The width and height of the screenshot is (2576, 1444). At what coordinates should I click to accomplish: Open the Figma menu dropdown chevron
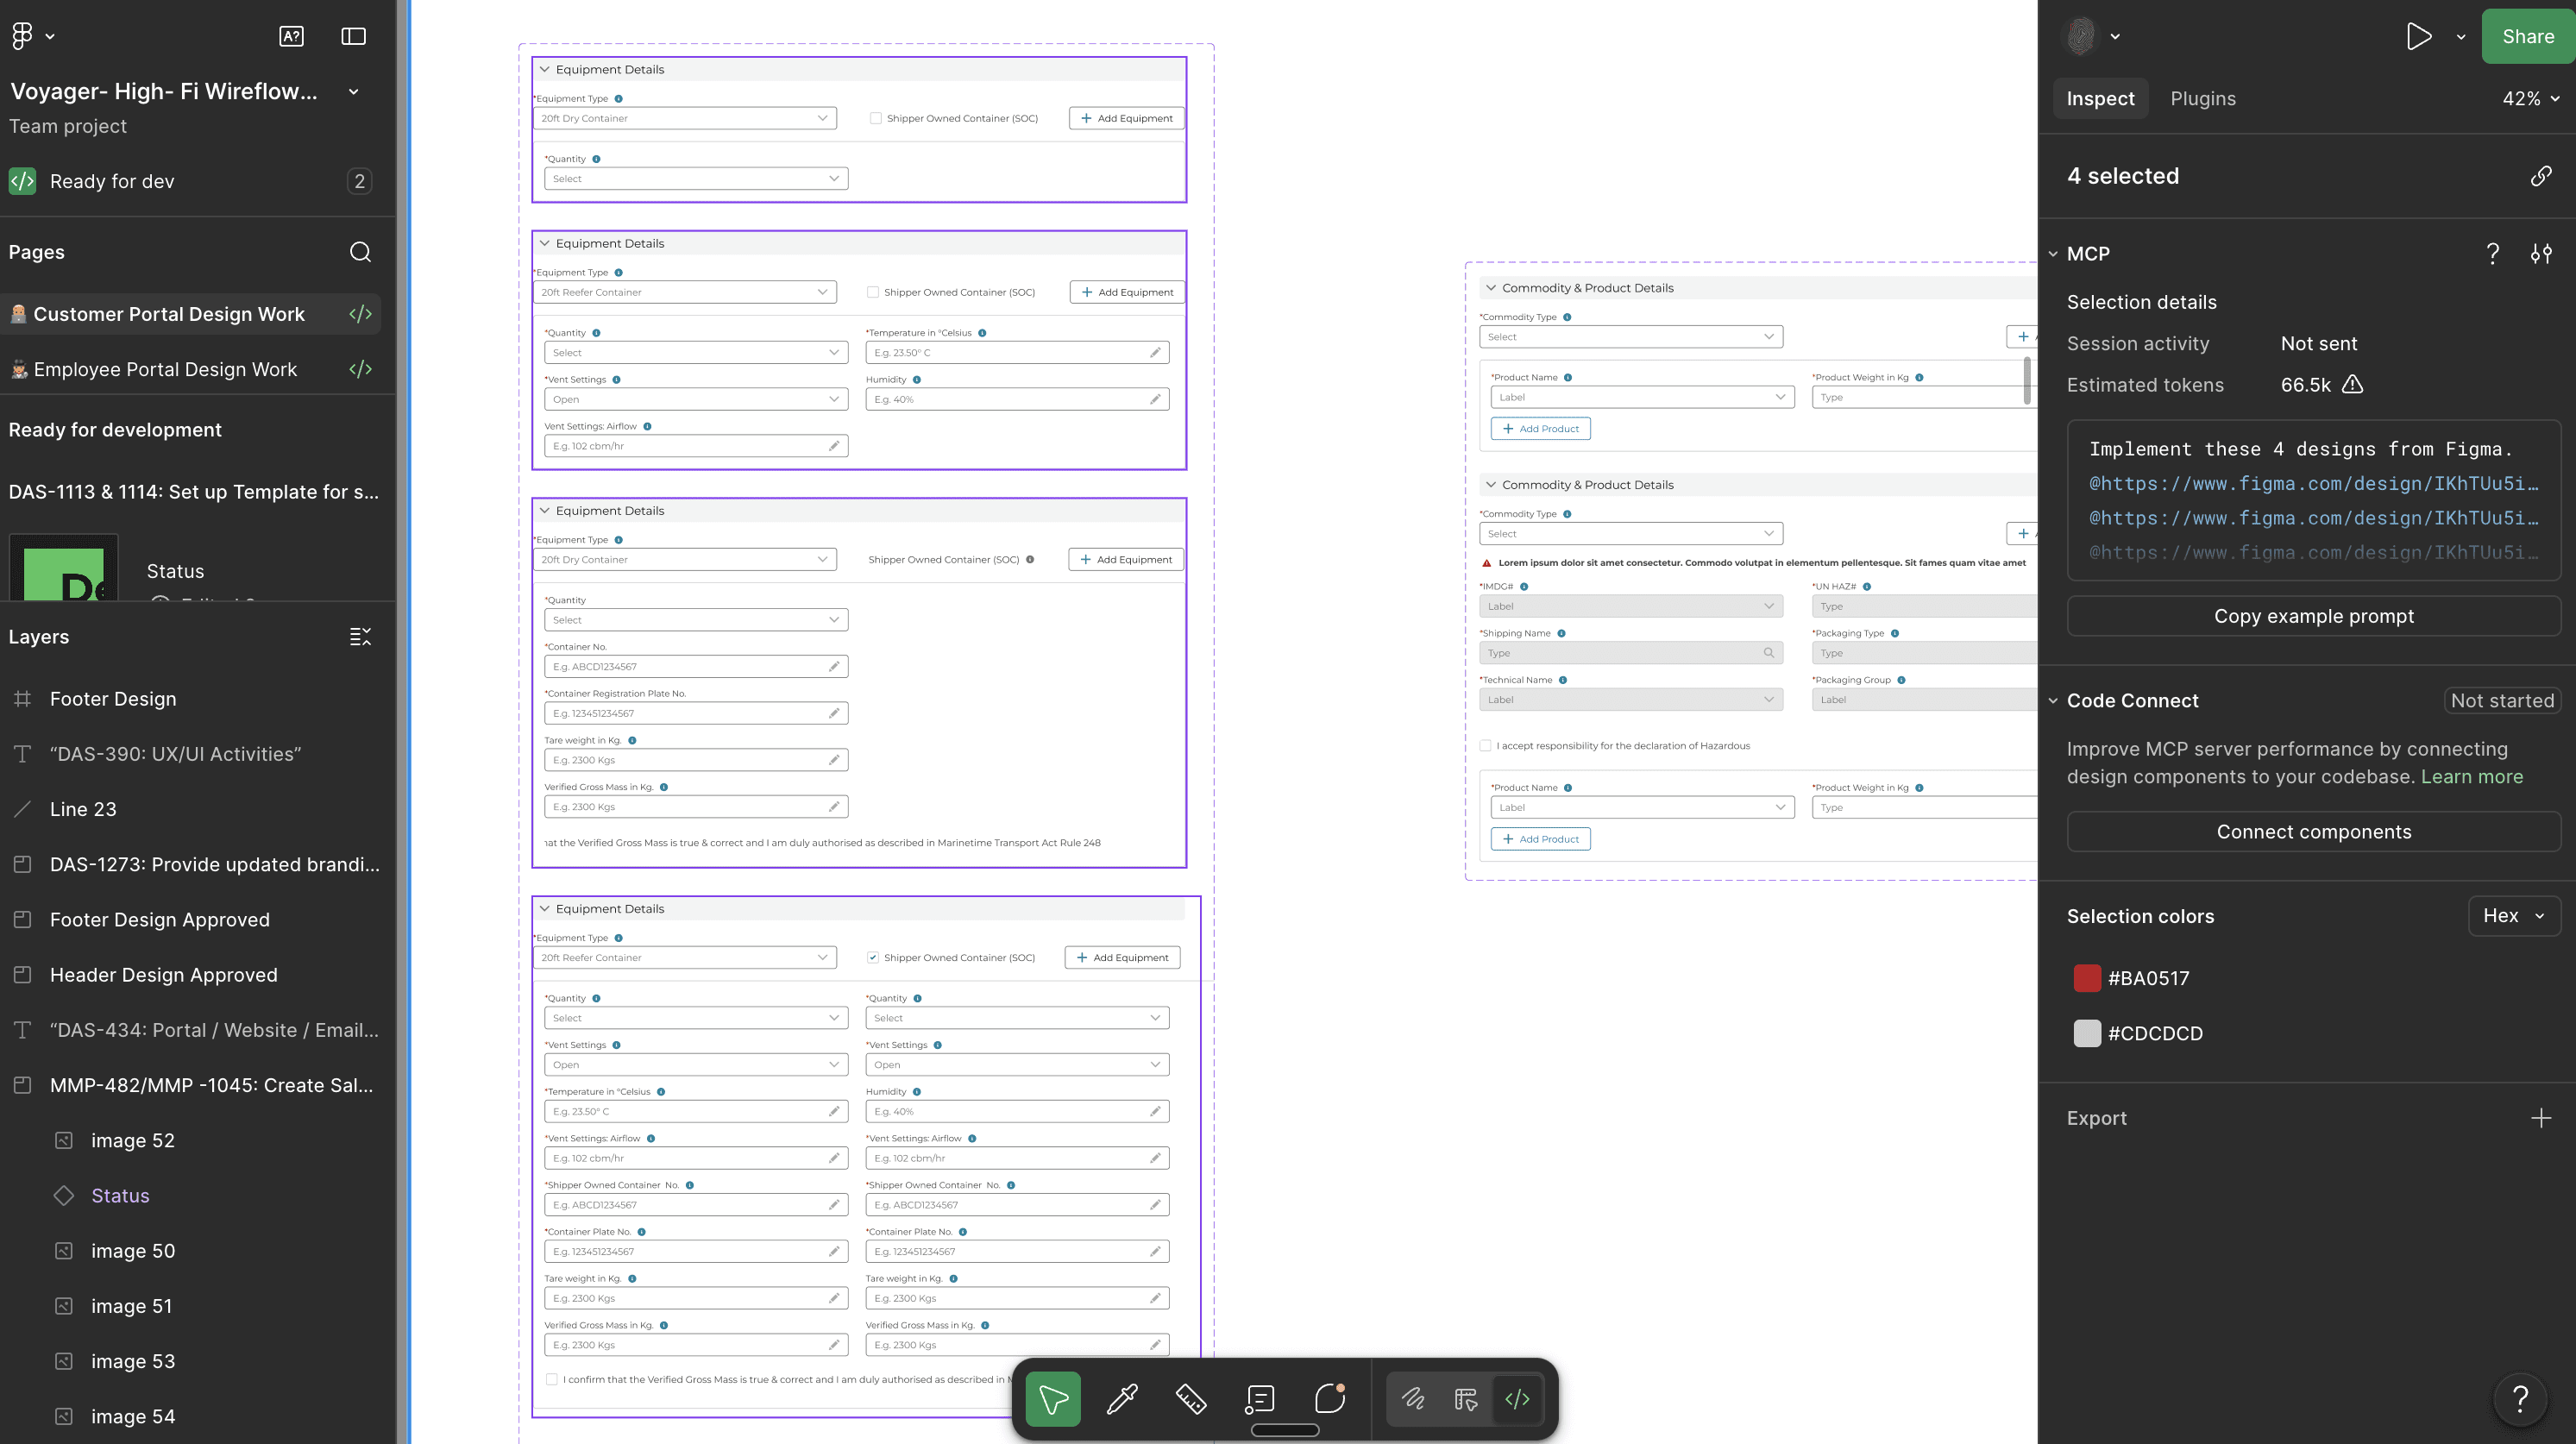[50, 37]
